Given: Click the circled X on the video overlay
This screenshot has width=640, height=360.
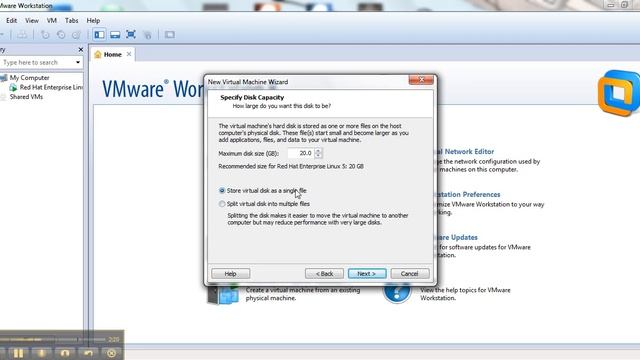Looking at the screenshot, I should [x=111, y=353].
